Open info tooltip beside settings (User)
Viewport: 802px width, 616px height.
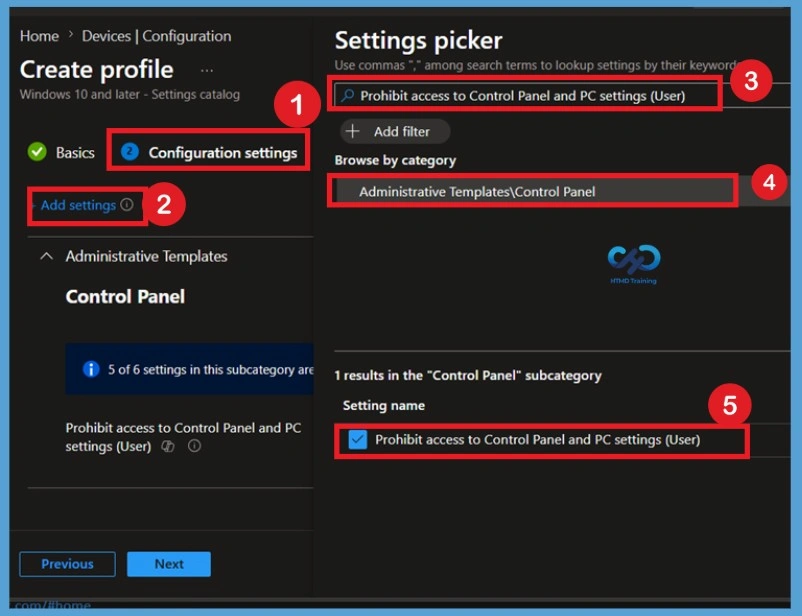click(x=194, y=446)
